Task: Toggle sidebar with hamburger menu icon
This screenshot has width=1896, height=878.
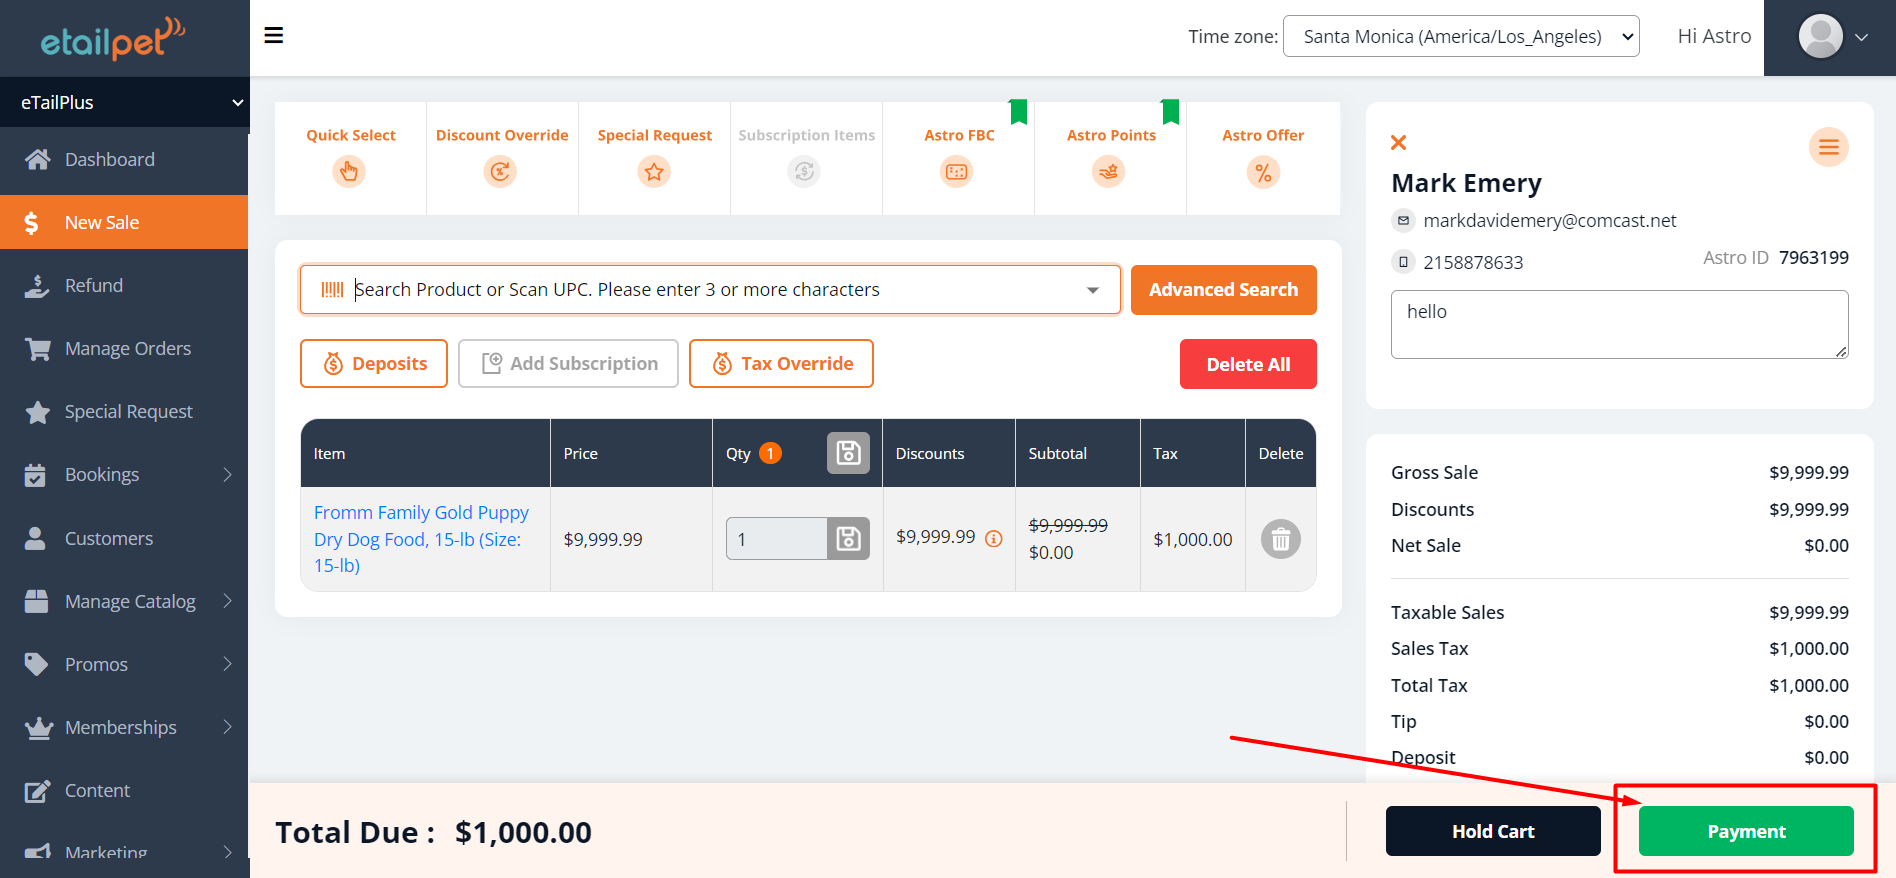Action: [x=273, y=36]
